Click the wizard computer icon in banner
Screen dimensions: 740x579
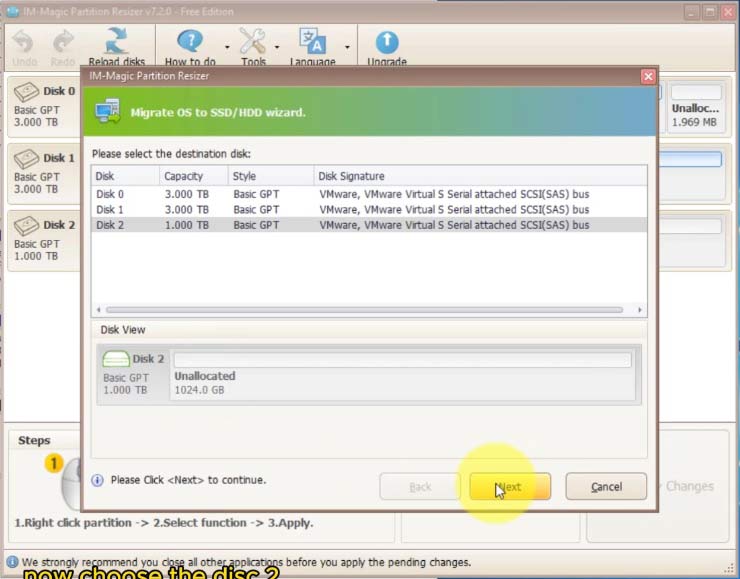108,111
